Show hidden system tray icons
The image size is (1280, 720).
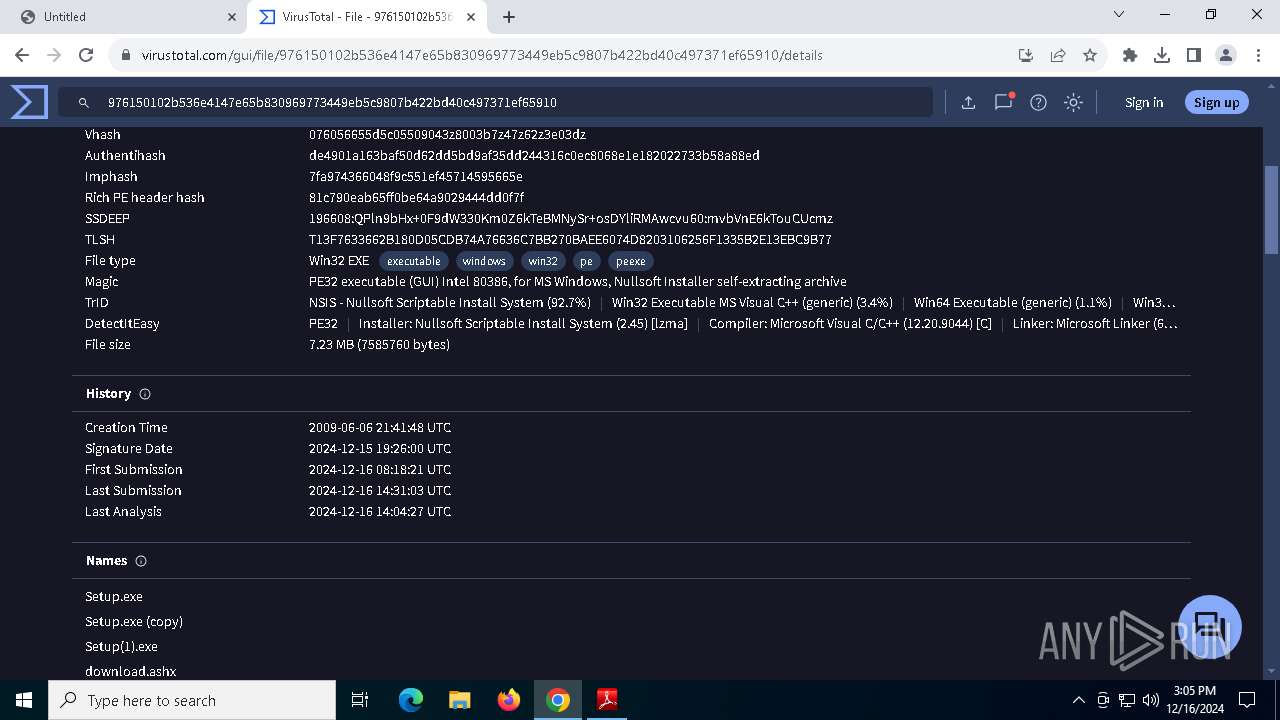tap(1078, 700)
